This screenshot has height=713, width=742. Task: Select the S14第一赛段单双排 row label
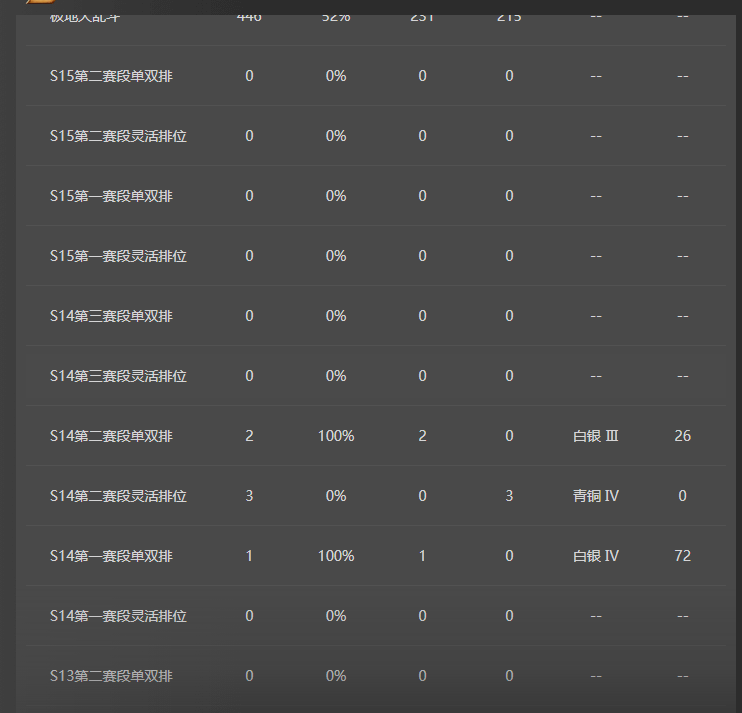[111, 556]
